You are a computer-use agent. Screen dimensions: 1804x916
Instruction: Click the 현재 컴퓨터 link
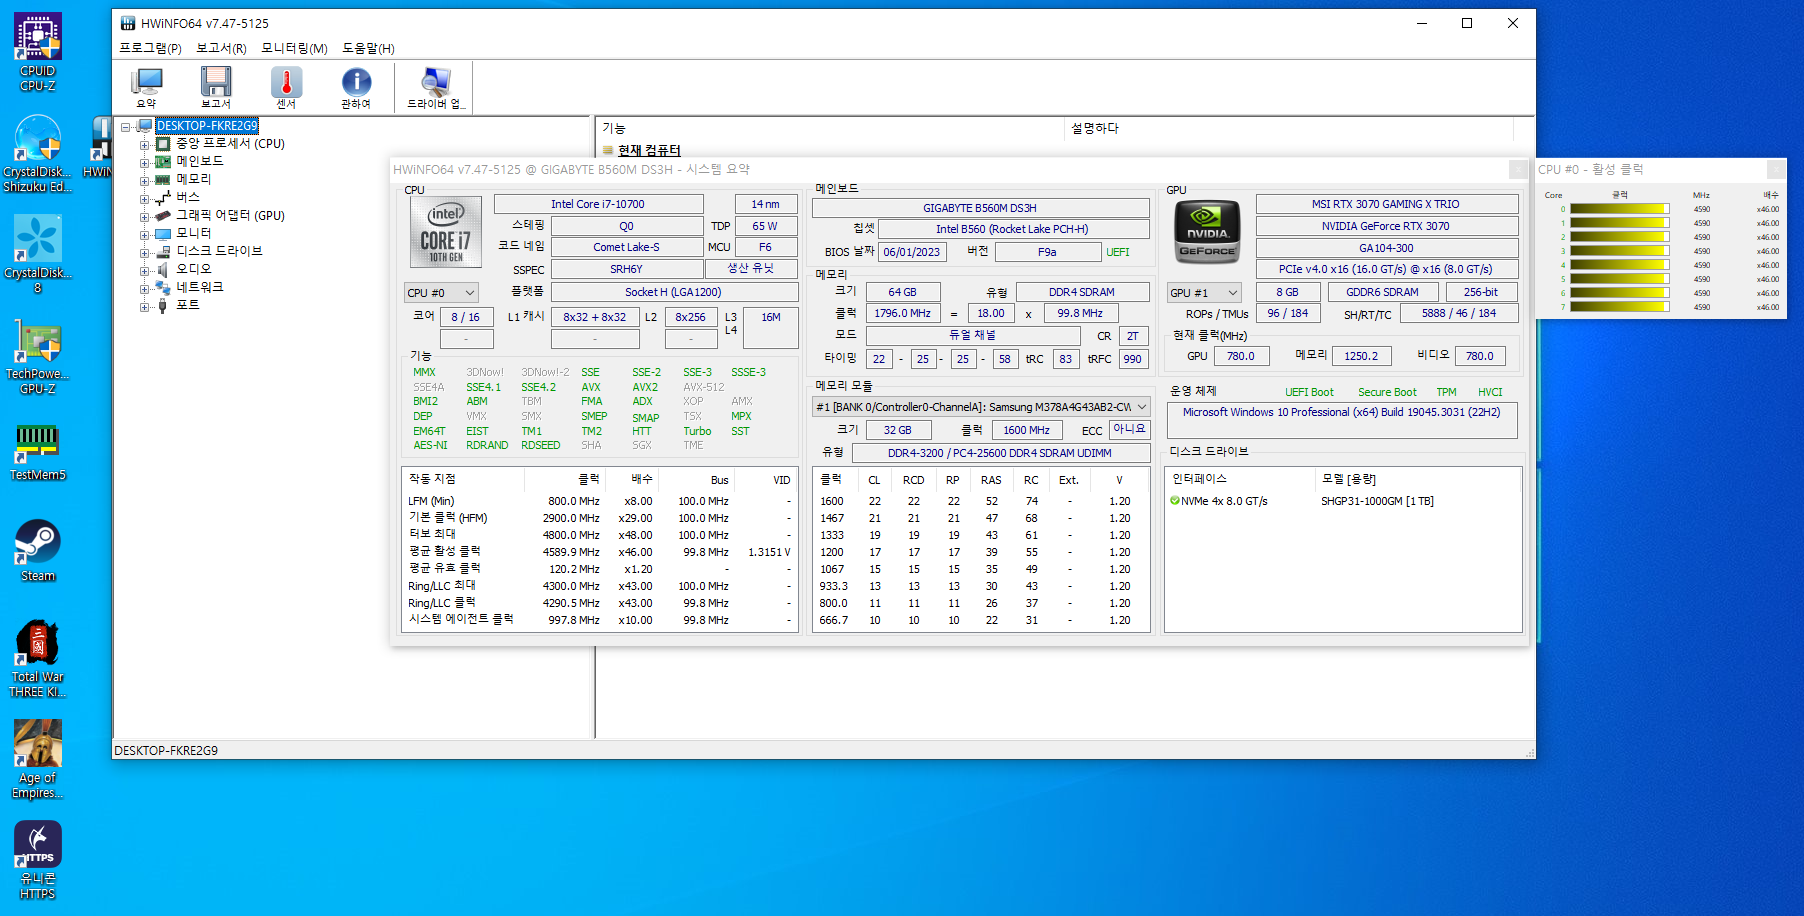point(649,150)
